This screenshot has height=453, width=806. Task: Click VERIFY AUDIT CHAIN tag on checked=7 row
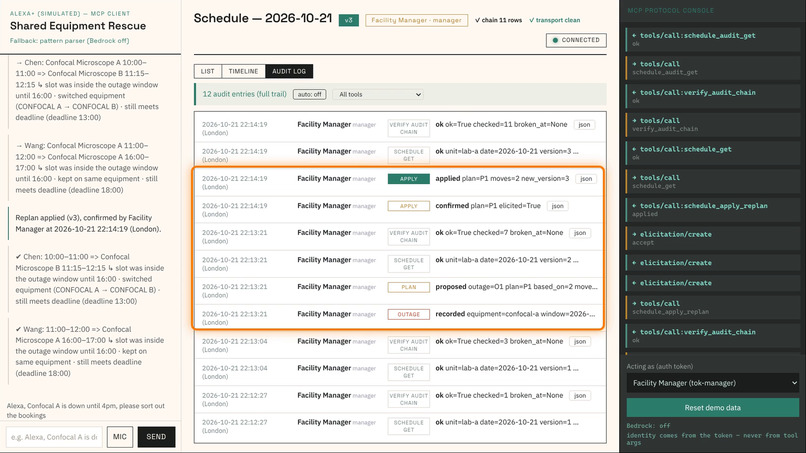(x=409, y=237)
